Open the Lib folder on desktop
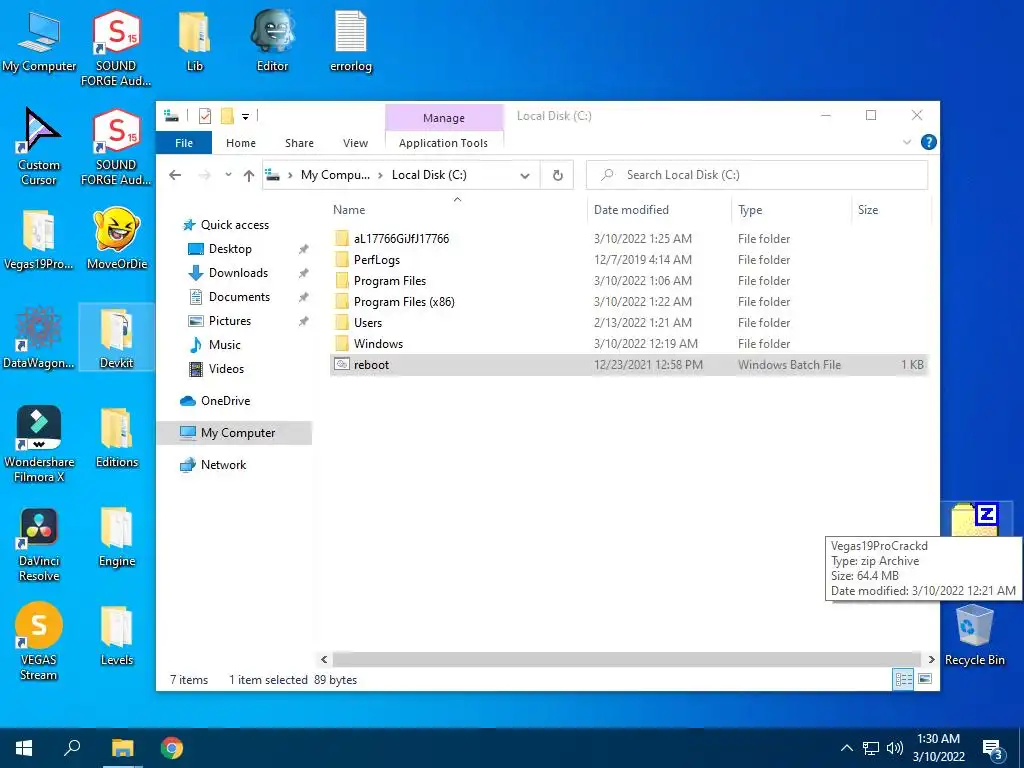 click(195, 40)
